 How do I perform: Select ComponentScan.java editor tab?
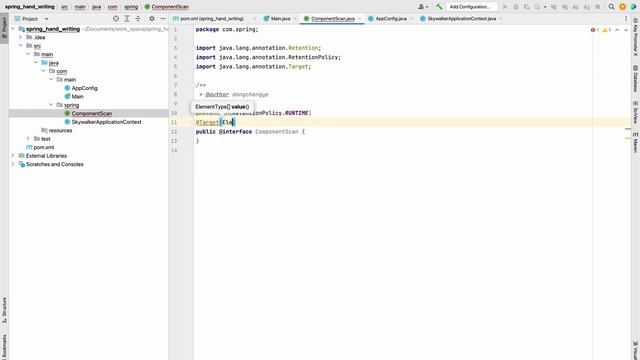332,19
